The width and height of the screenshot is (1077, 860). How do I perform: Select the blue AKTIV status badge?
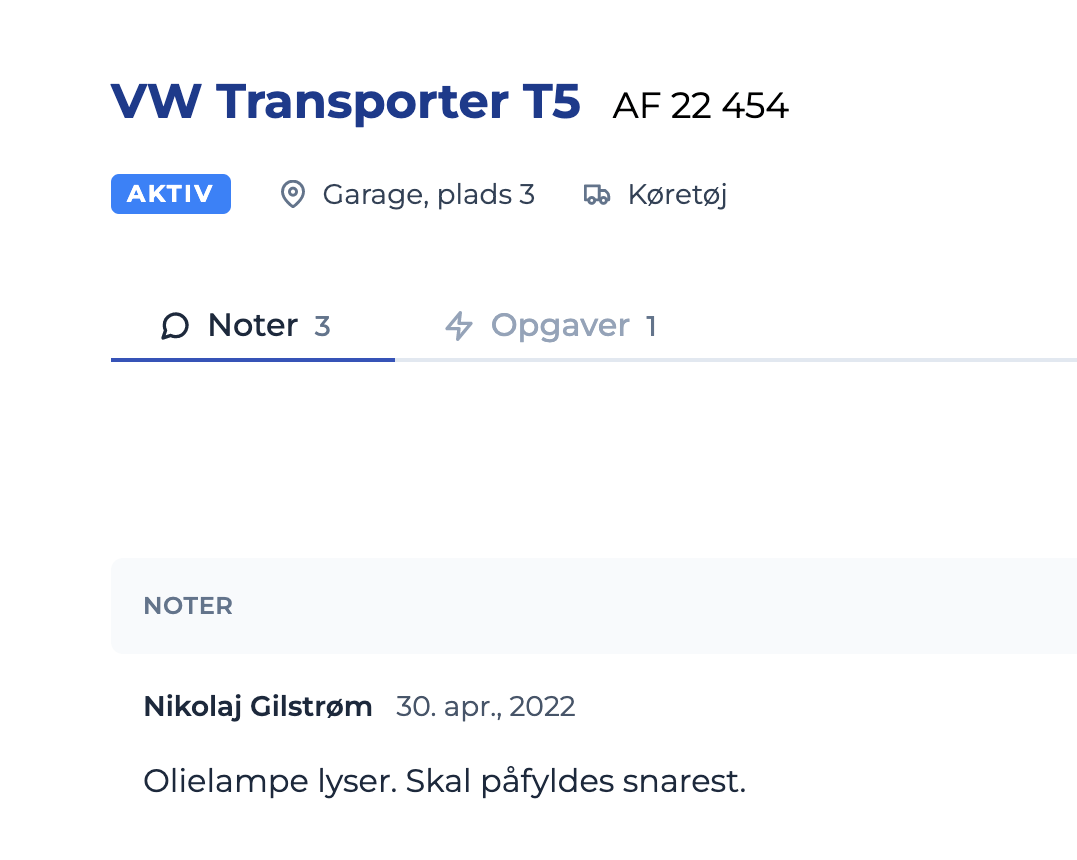tap(171, 194)
